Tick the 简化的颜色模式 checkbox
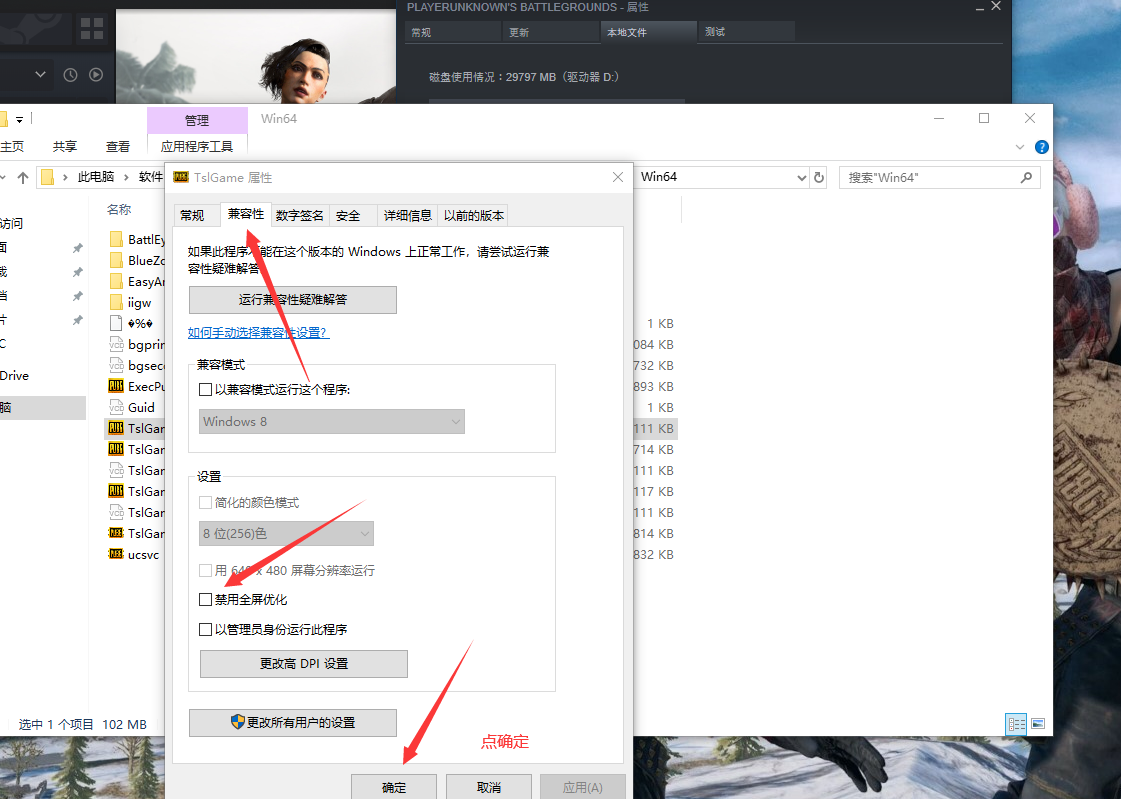 pyautogui.click(x=205, y=502)
